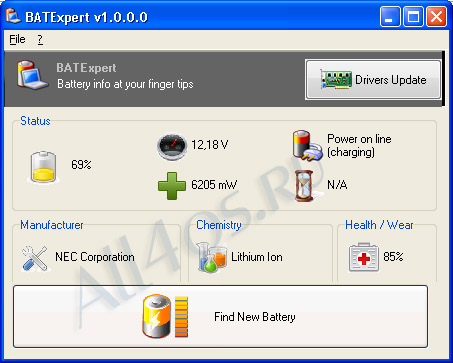Screen dimensions: 453x363
Task: Click the Lithium Ion chemistry text
Action: pos(257,257)
